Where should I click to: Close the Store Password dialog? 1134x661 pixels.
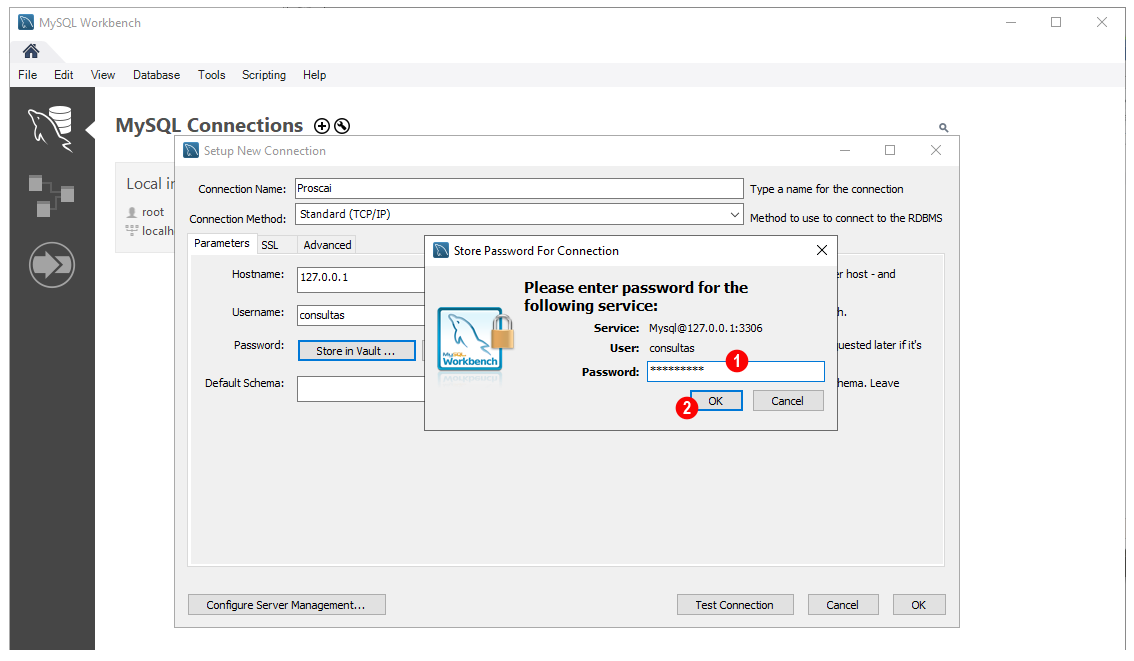tap(822, 250)
